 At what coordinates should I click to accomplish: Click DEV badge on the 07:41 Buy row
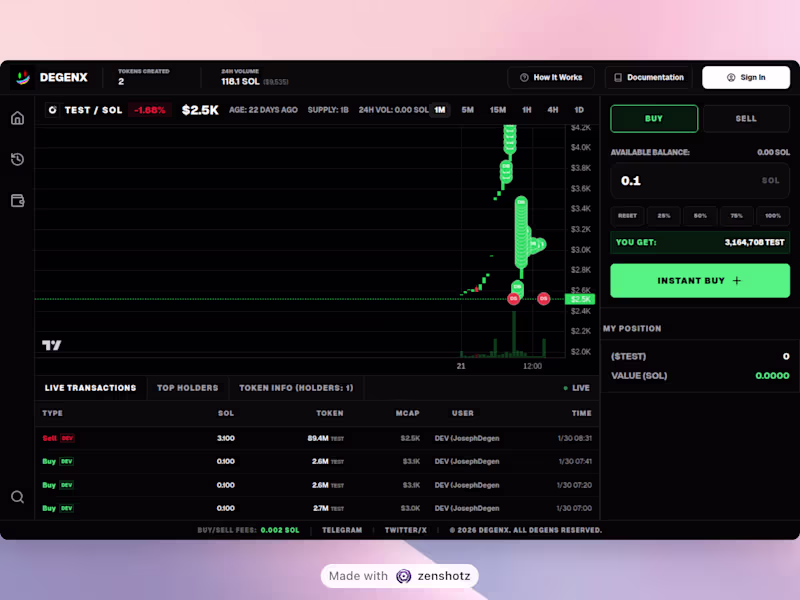coord(67,461)
